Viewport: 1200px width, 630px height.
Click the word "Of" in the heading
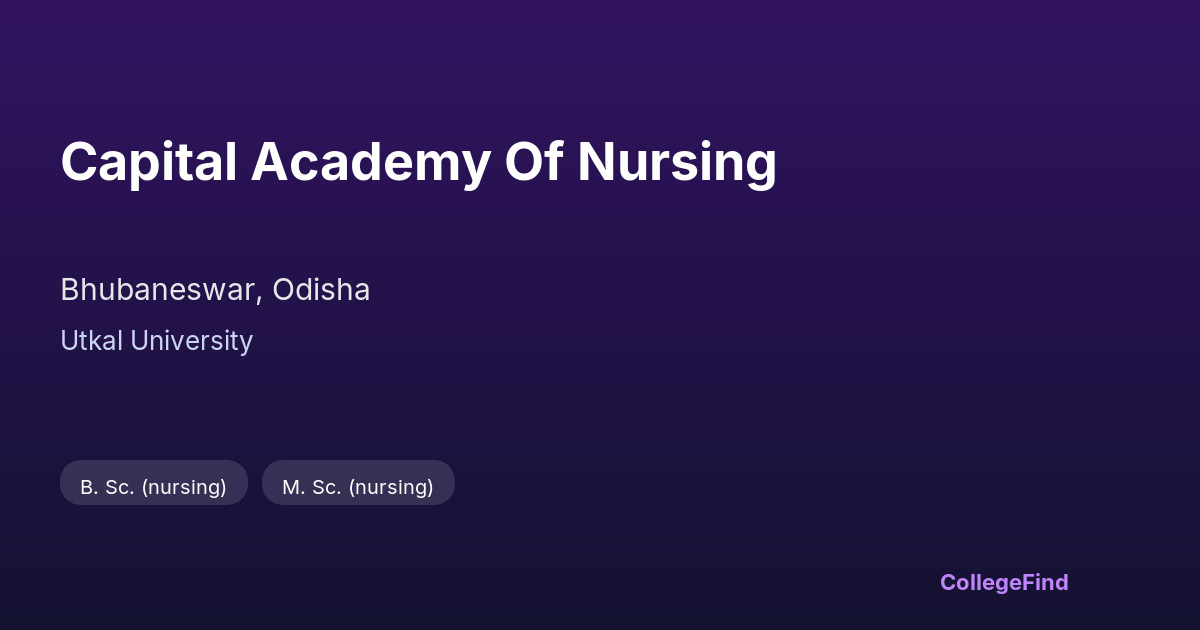[x=533, y=162]
